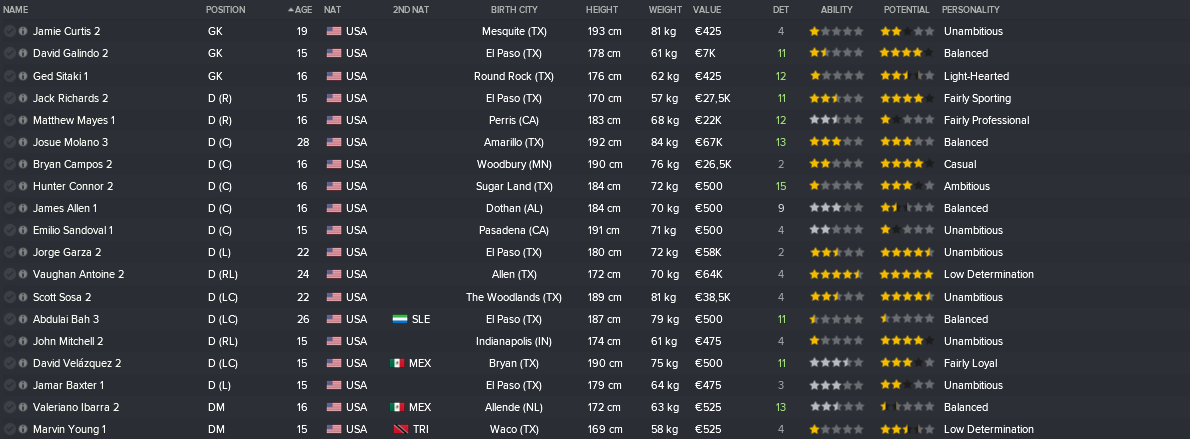Click the Birth City column header
The image size is (1190, 439).
pos(514,10)
